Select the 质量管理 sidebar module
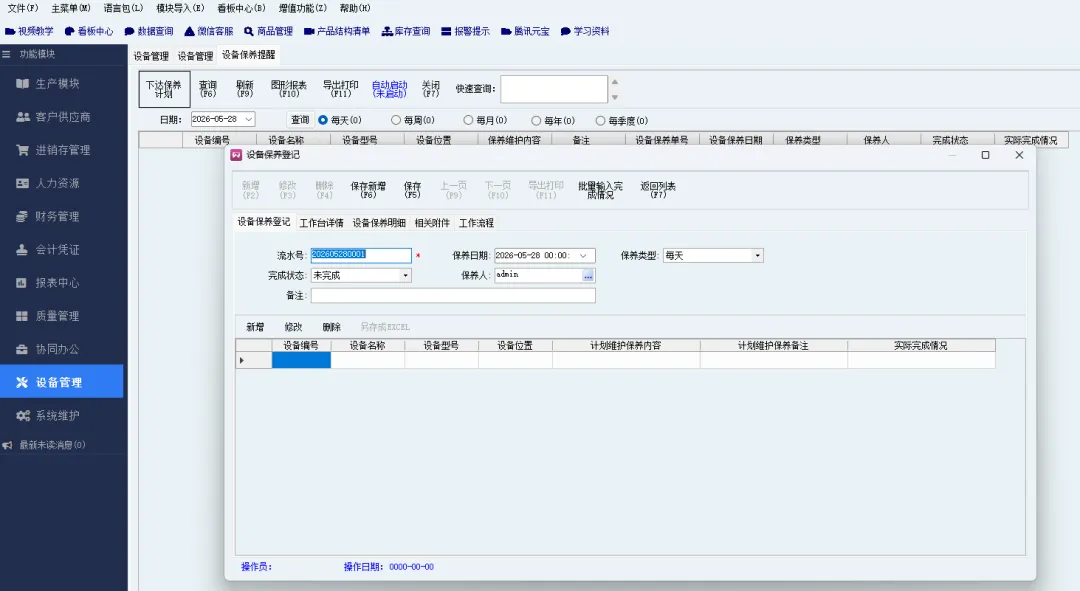 61,315
